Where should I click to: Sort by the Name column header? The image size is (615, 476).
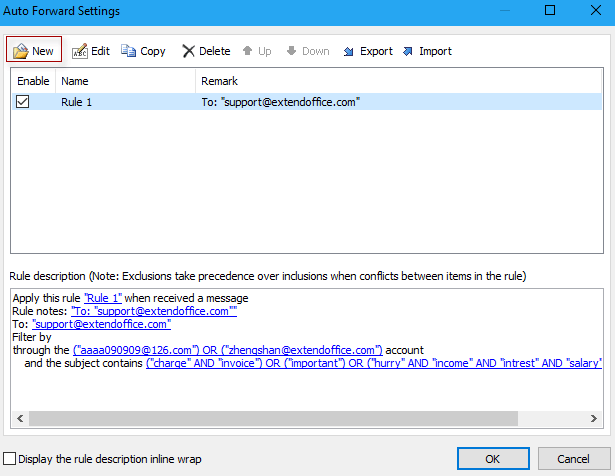pos(125,81)
